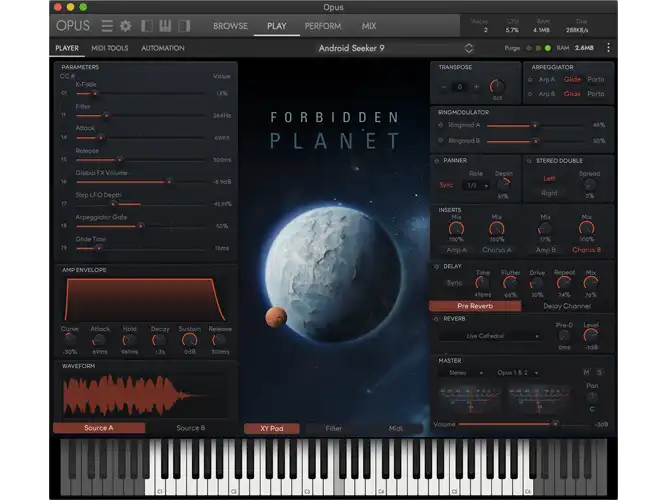The width and height of the screenshot is (667, 500).
Task: Click the Master Pan knob
Action: (592, 397)
